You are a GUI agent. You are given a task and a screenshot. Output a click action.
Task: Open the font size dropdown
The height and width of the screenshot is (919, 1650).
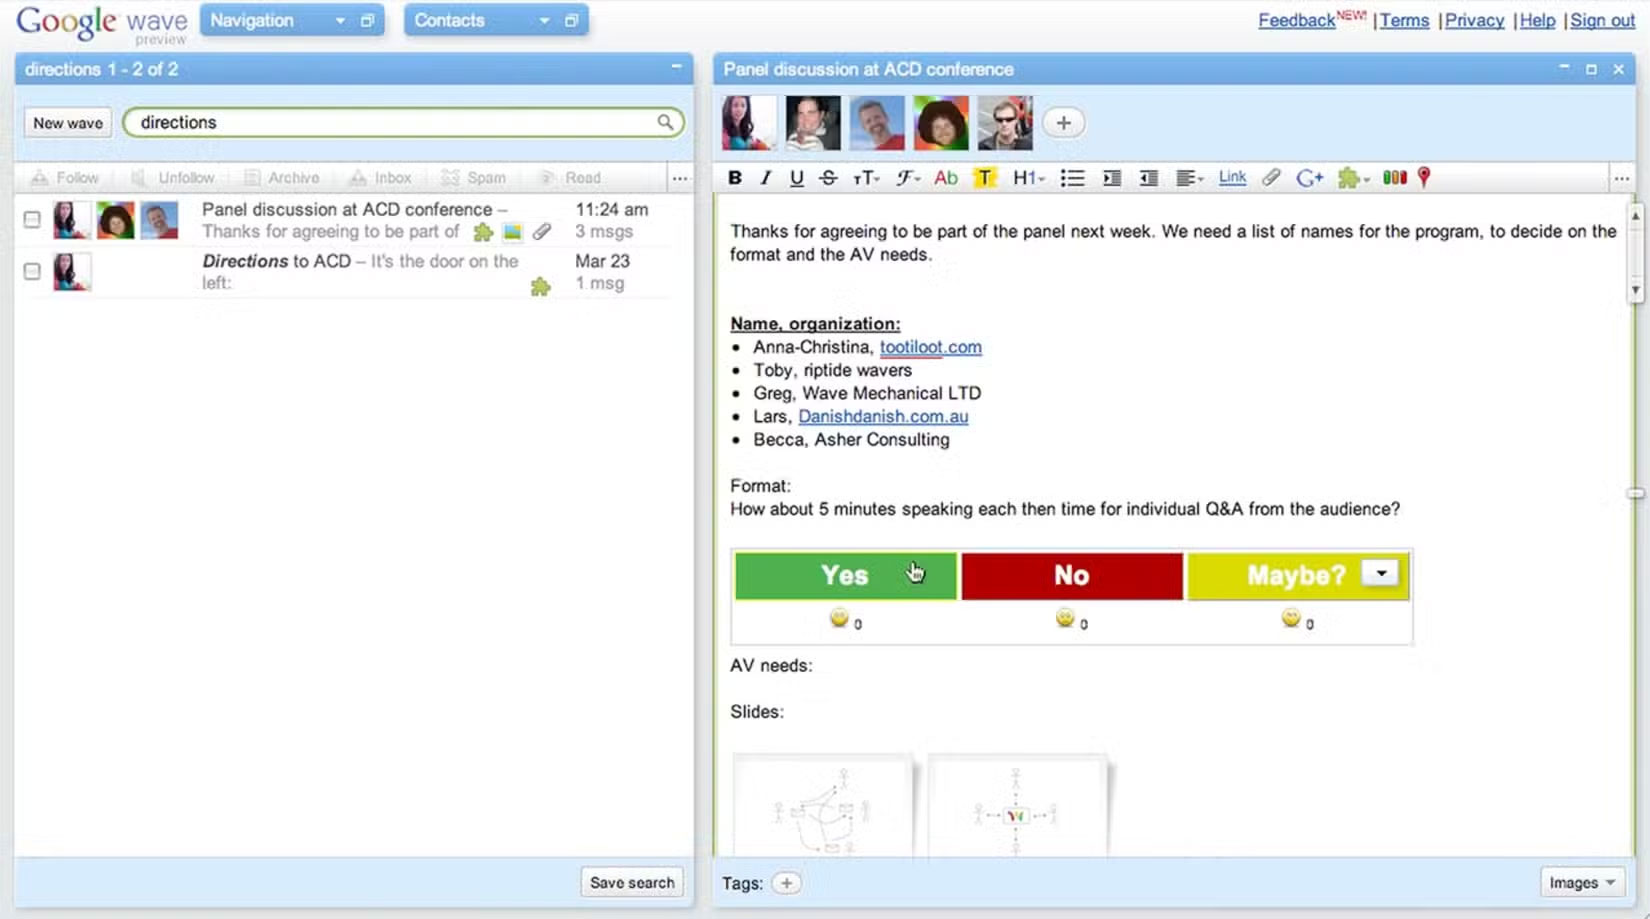tap(866, 178)
